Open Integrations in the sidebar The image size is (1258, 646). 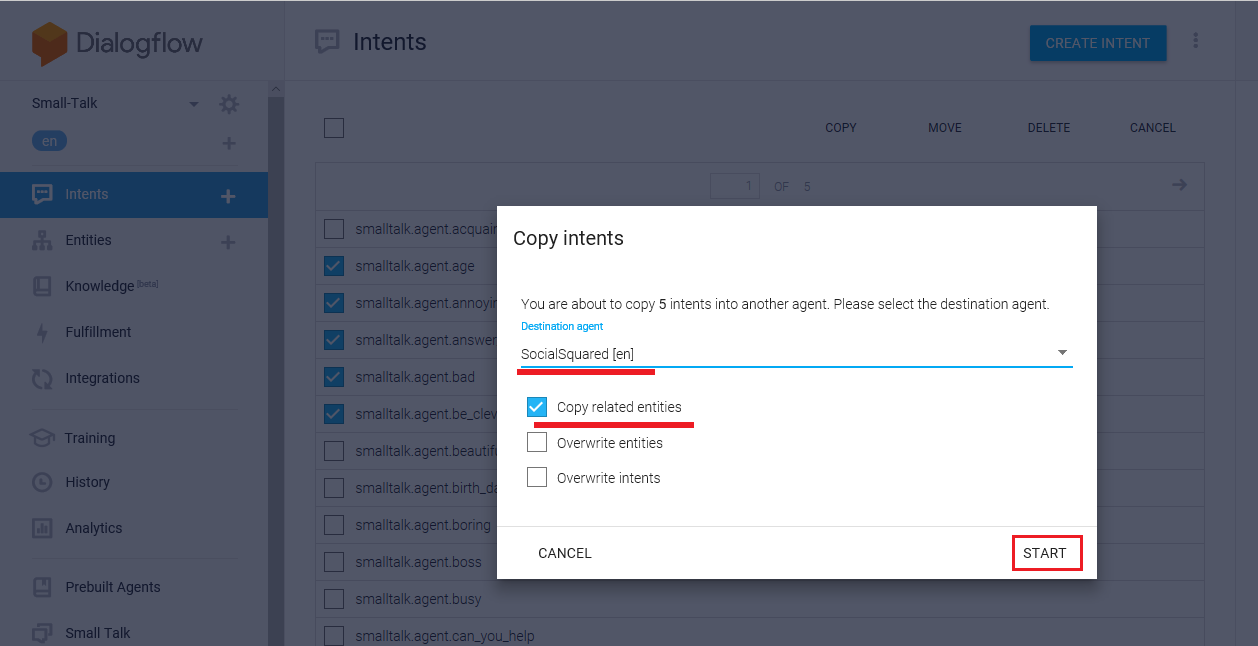[102, 378]
